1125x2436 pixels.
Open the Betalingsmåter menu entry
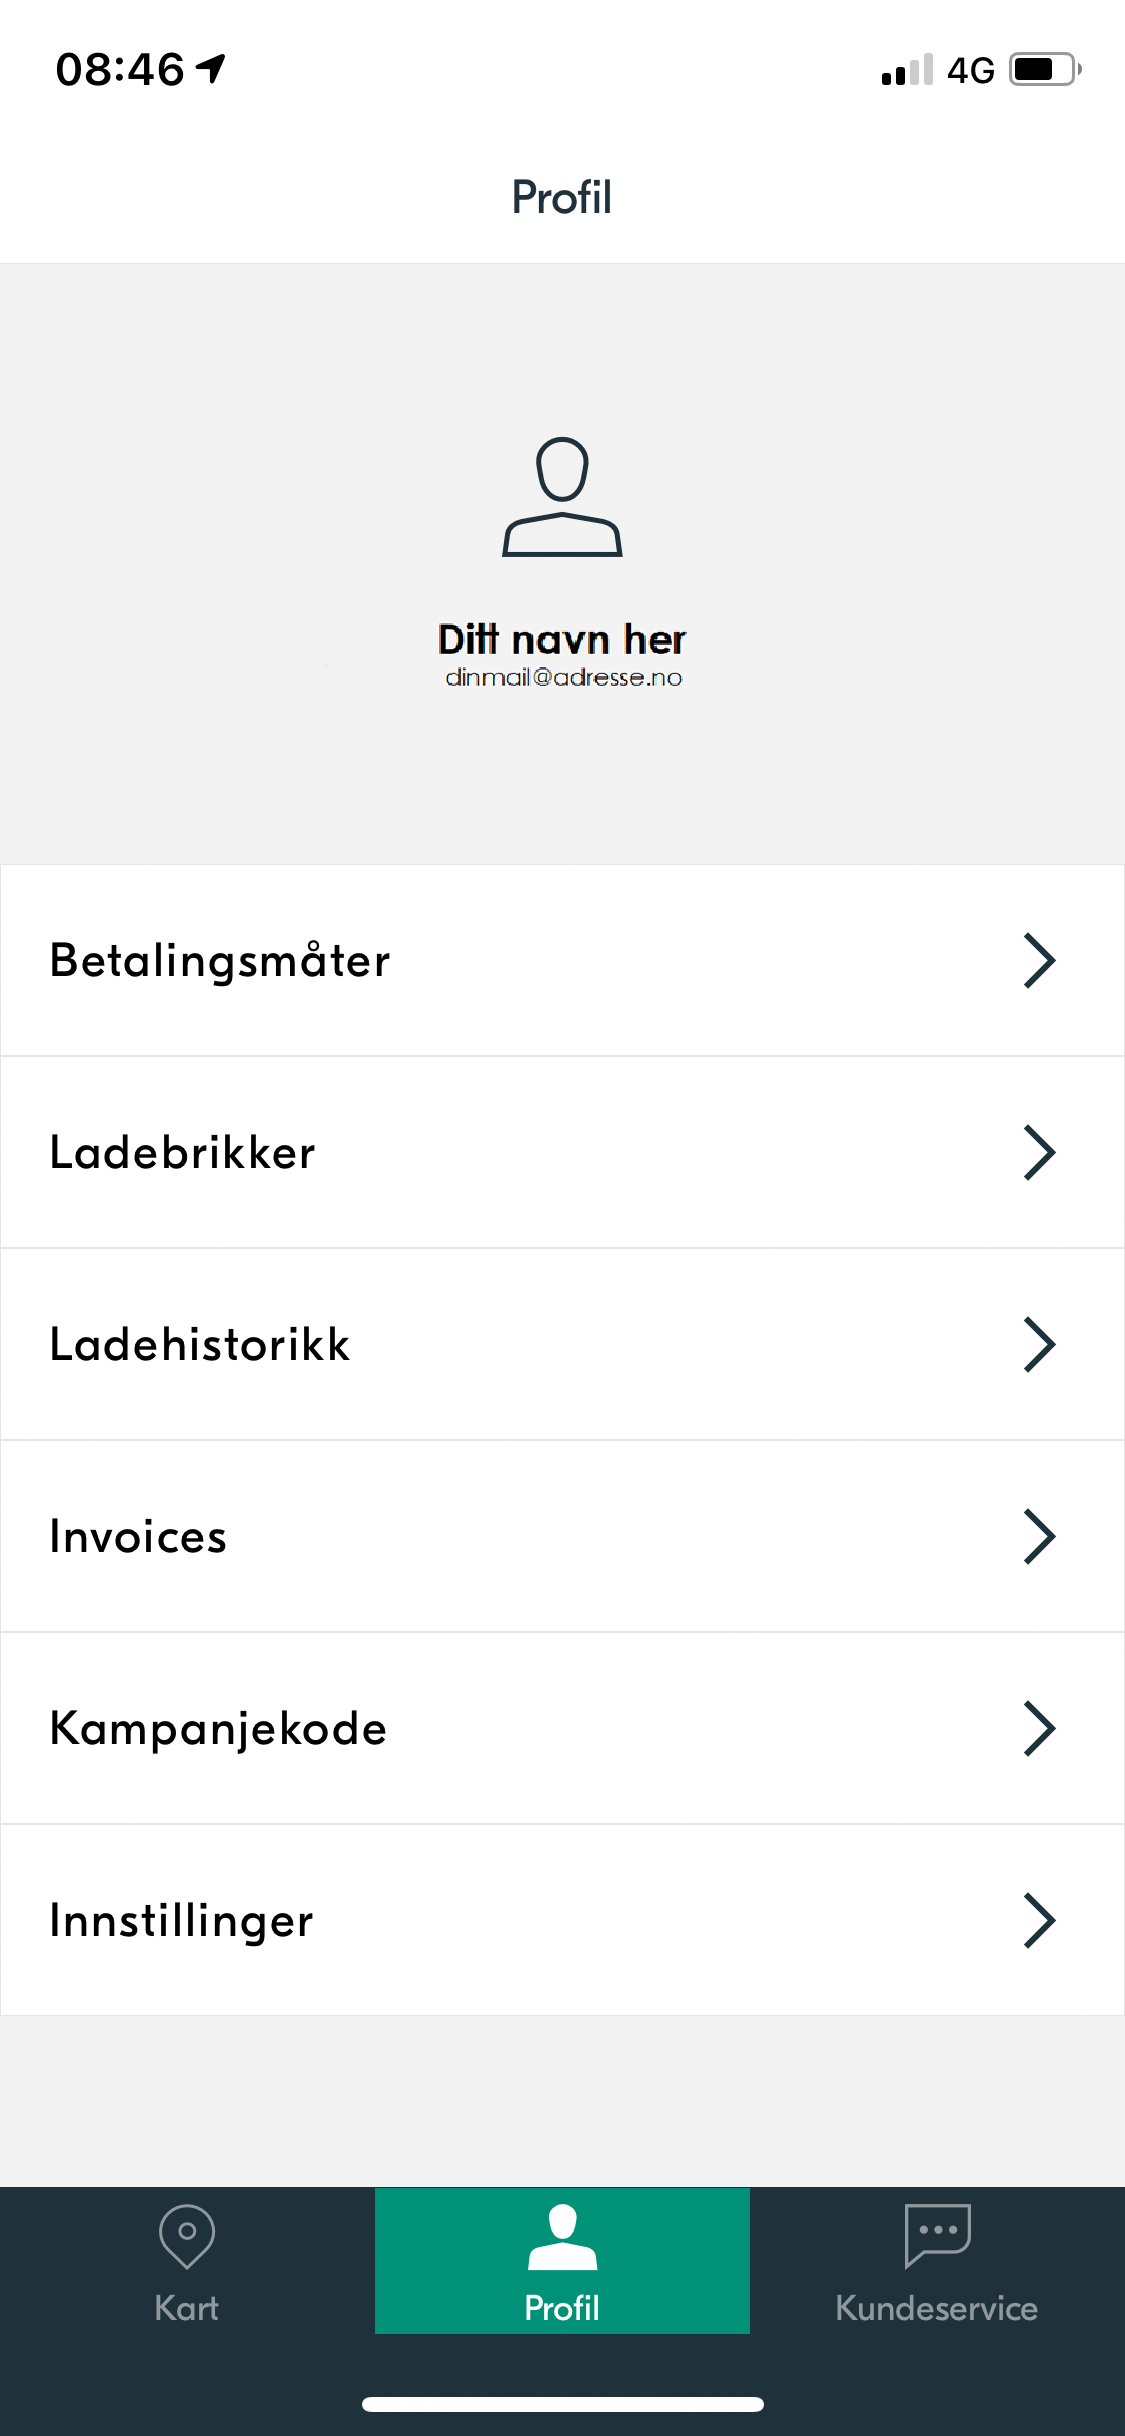(220, 961)
